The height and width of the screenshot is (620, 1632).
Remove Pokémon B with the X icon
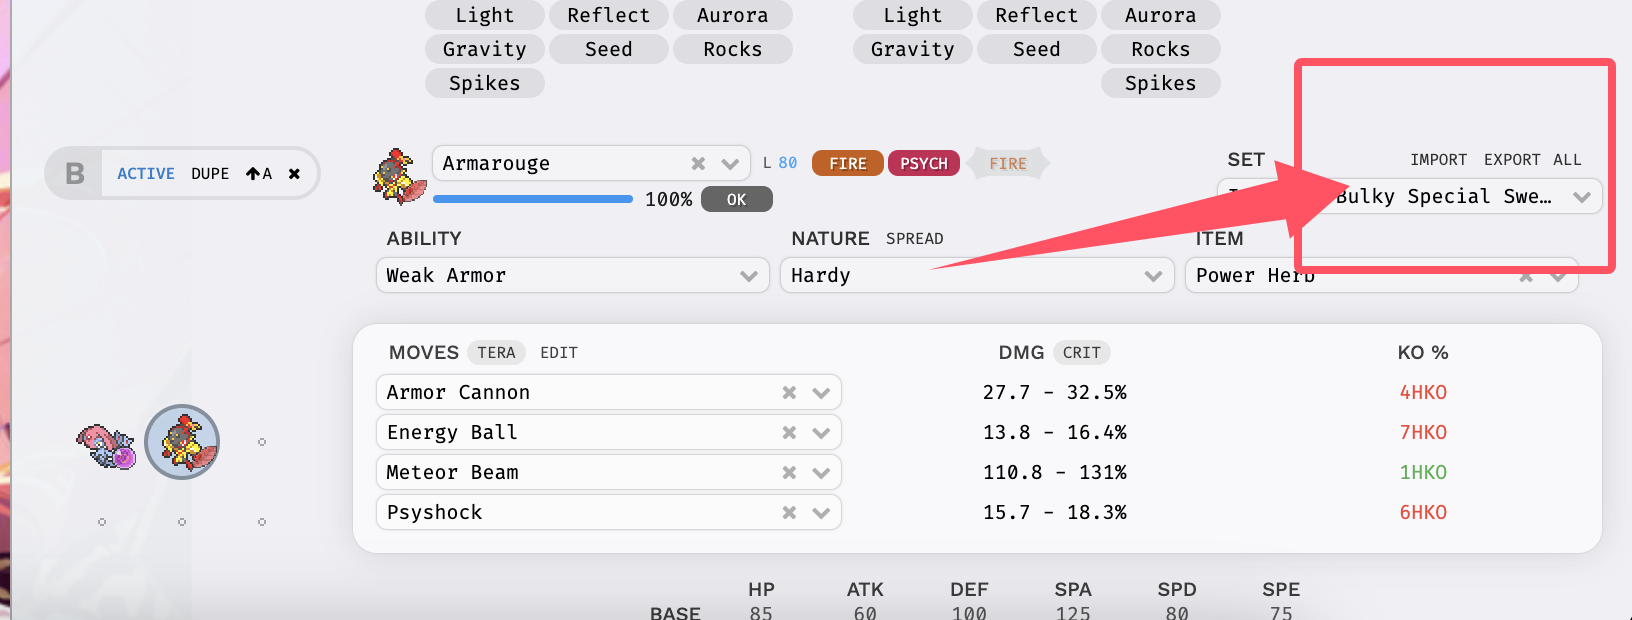point(294,174)
